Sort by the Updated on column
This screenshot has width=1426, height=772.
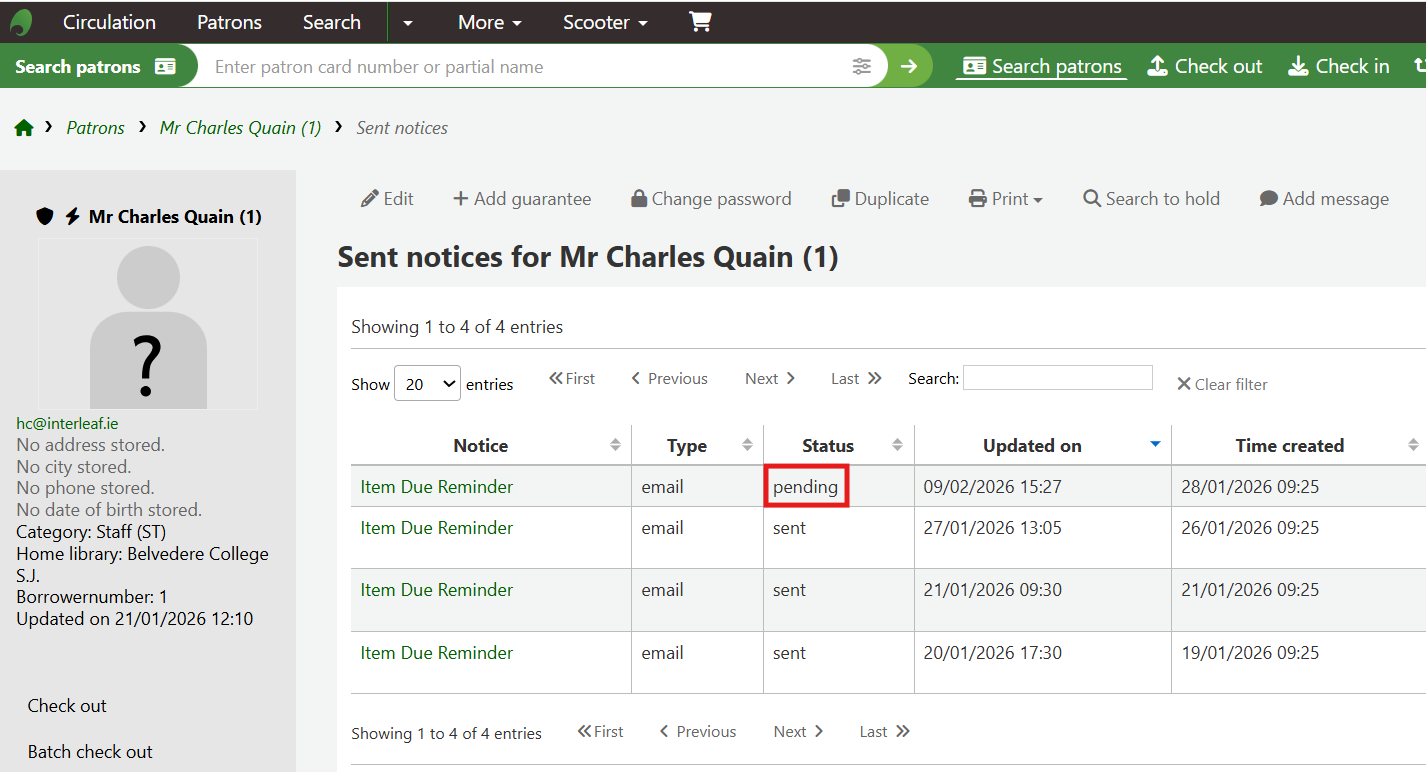click(1043, 445)
